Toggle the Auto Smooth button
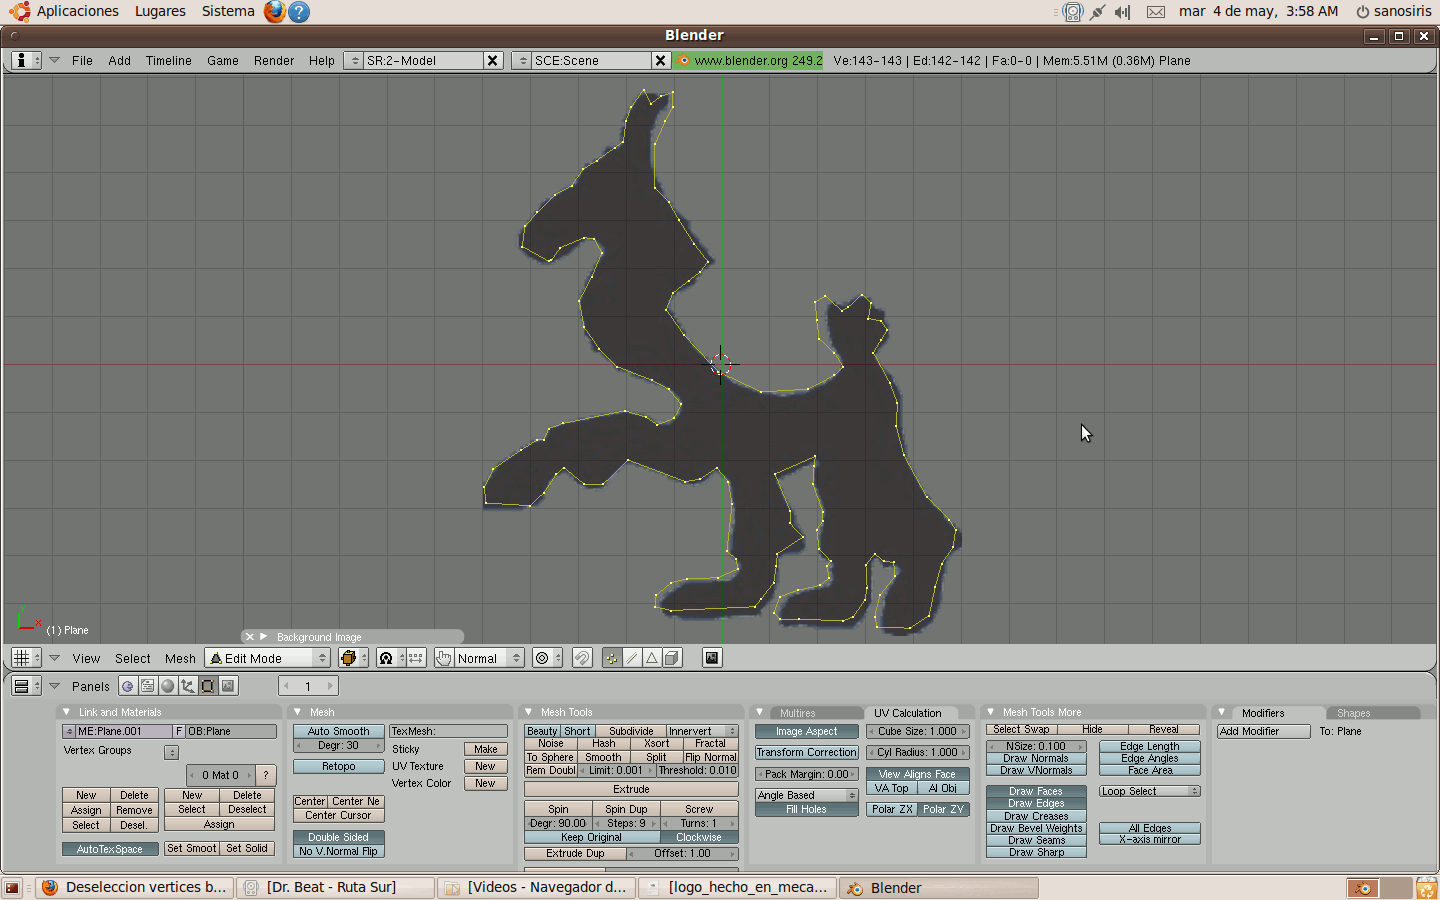Image resolution: width=1440 pixels, height=900 pixels. (x=338, y=731)
